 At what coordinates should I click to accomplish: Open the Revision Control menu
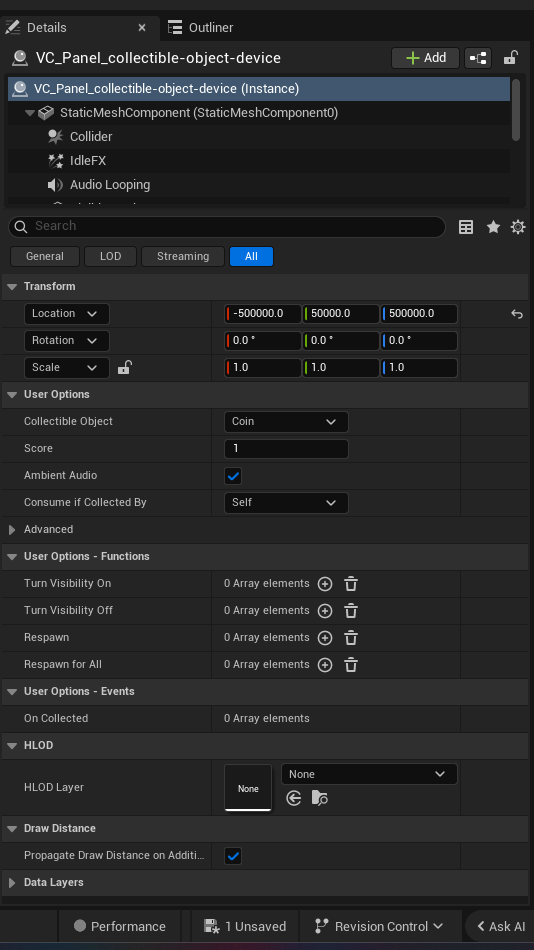coord(380,926)
